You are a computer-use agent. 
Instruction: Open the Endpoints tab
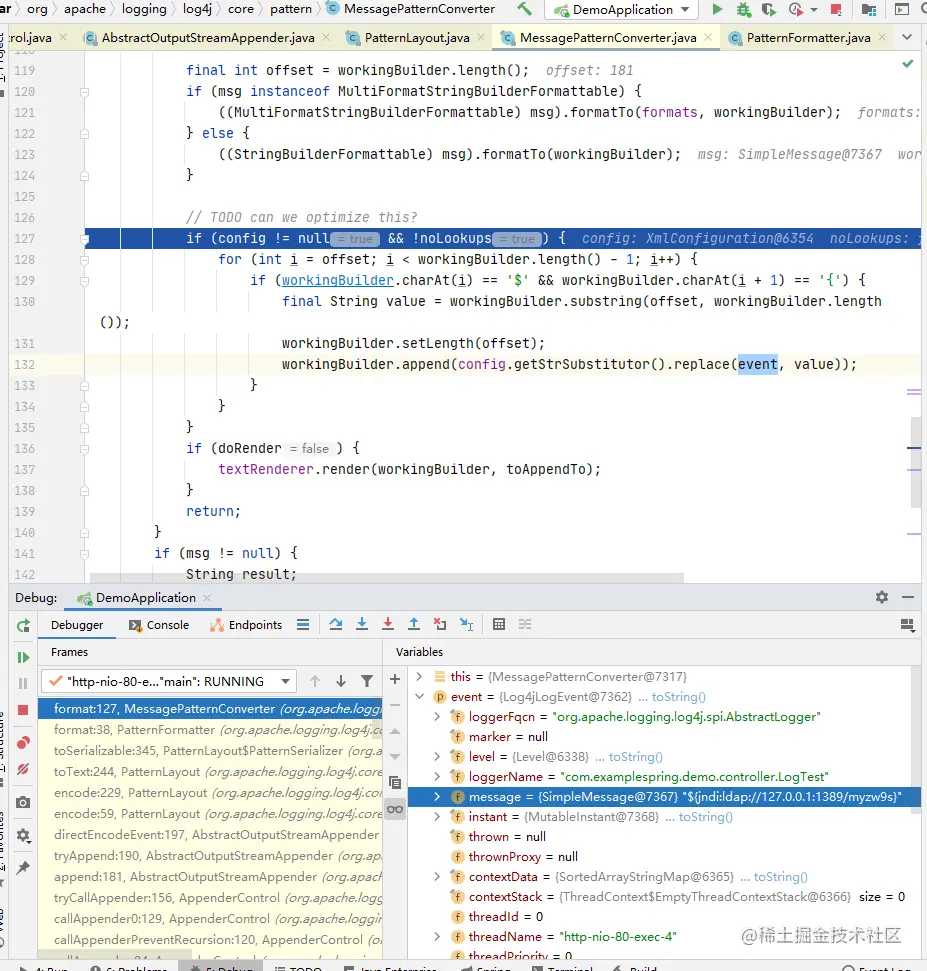click(246, 625)
